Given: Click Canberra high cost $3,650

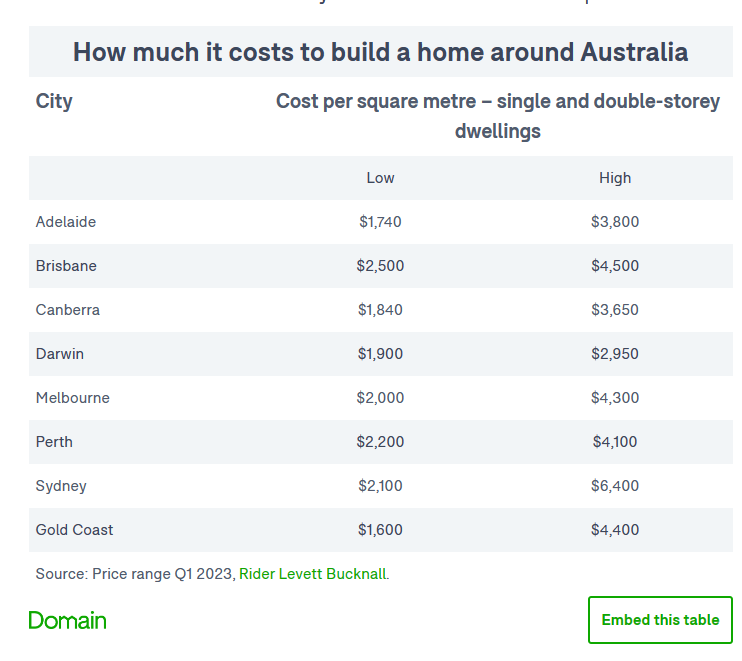Looking at the screenshot, I should point(615,310).
